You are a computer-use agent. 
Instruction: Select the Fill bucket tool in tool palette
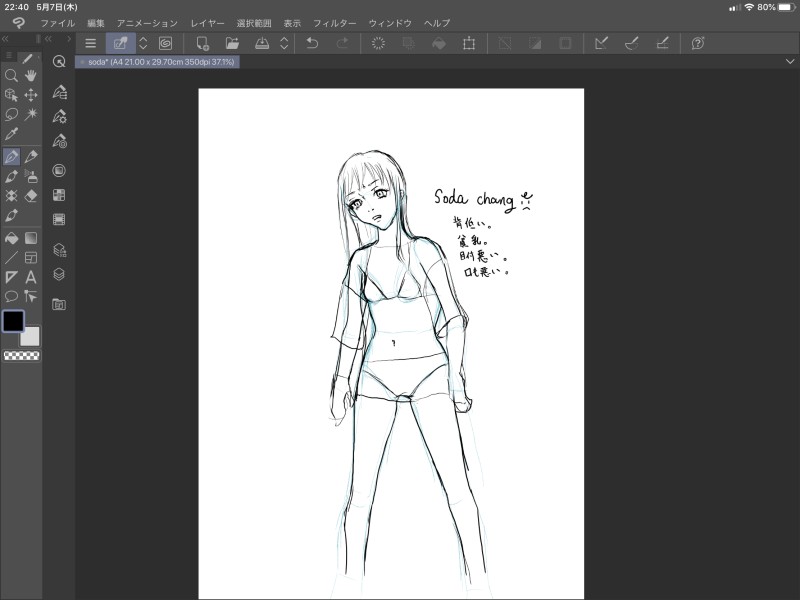coord(11,238)
